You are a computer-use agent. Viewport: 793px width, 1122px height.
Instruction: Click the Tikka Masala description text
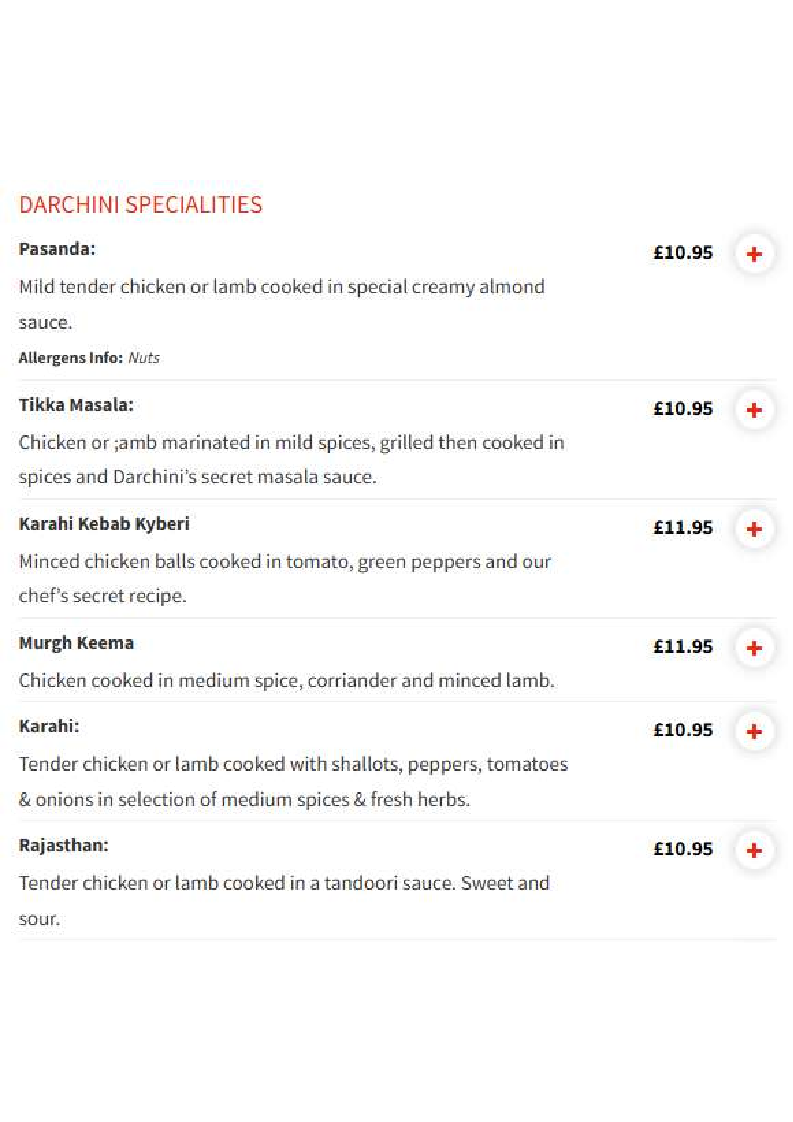tap(291, 459)
